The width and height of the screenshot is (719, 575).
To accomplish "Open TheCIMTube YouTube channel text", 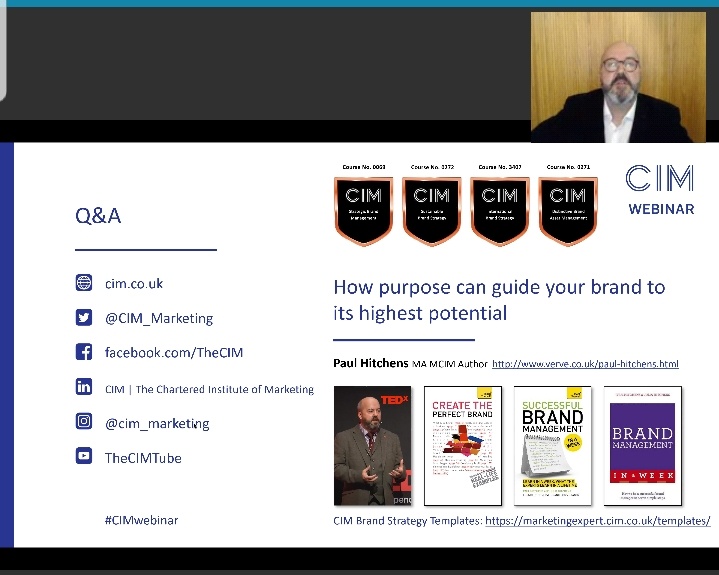I will pyautogui.click(x=143, y=458).
